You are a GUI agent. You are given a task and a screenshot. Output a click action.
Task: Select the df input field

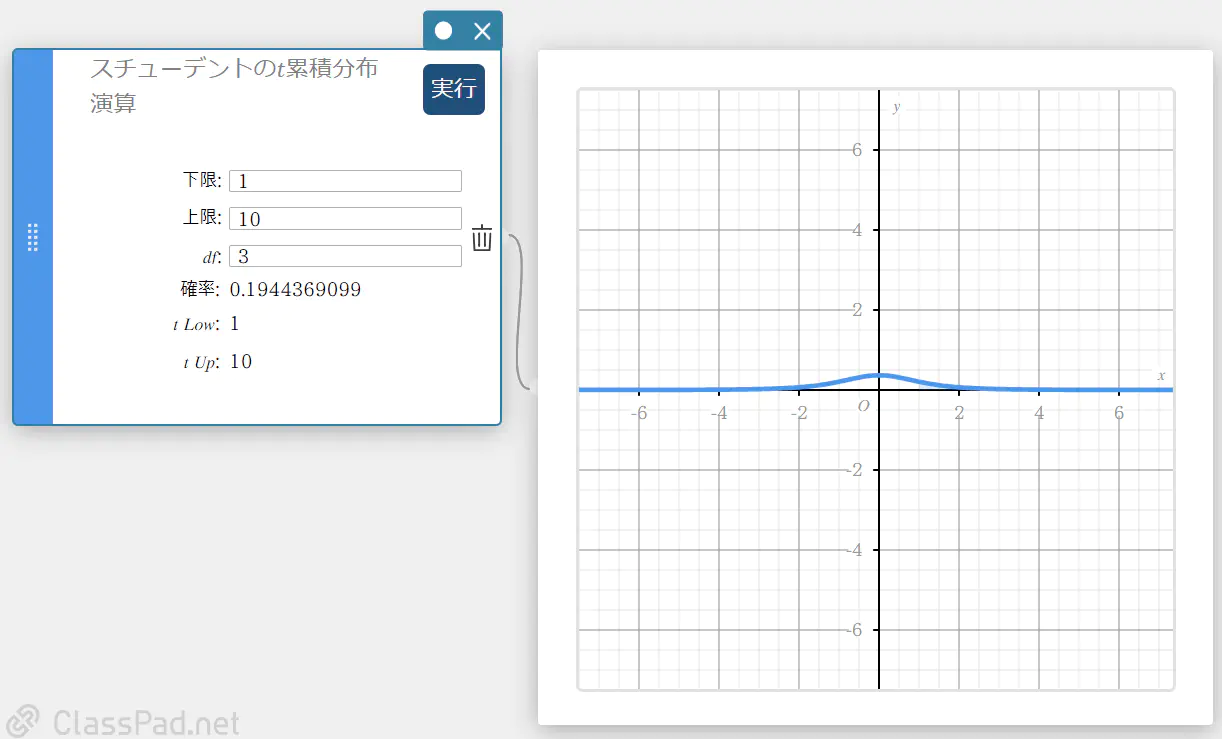(345, 257)
